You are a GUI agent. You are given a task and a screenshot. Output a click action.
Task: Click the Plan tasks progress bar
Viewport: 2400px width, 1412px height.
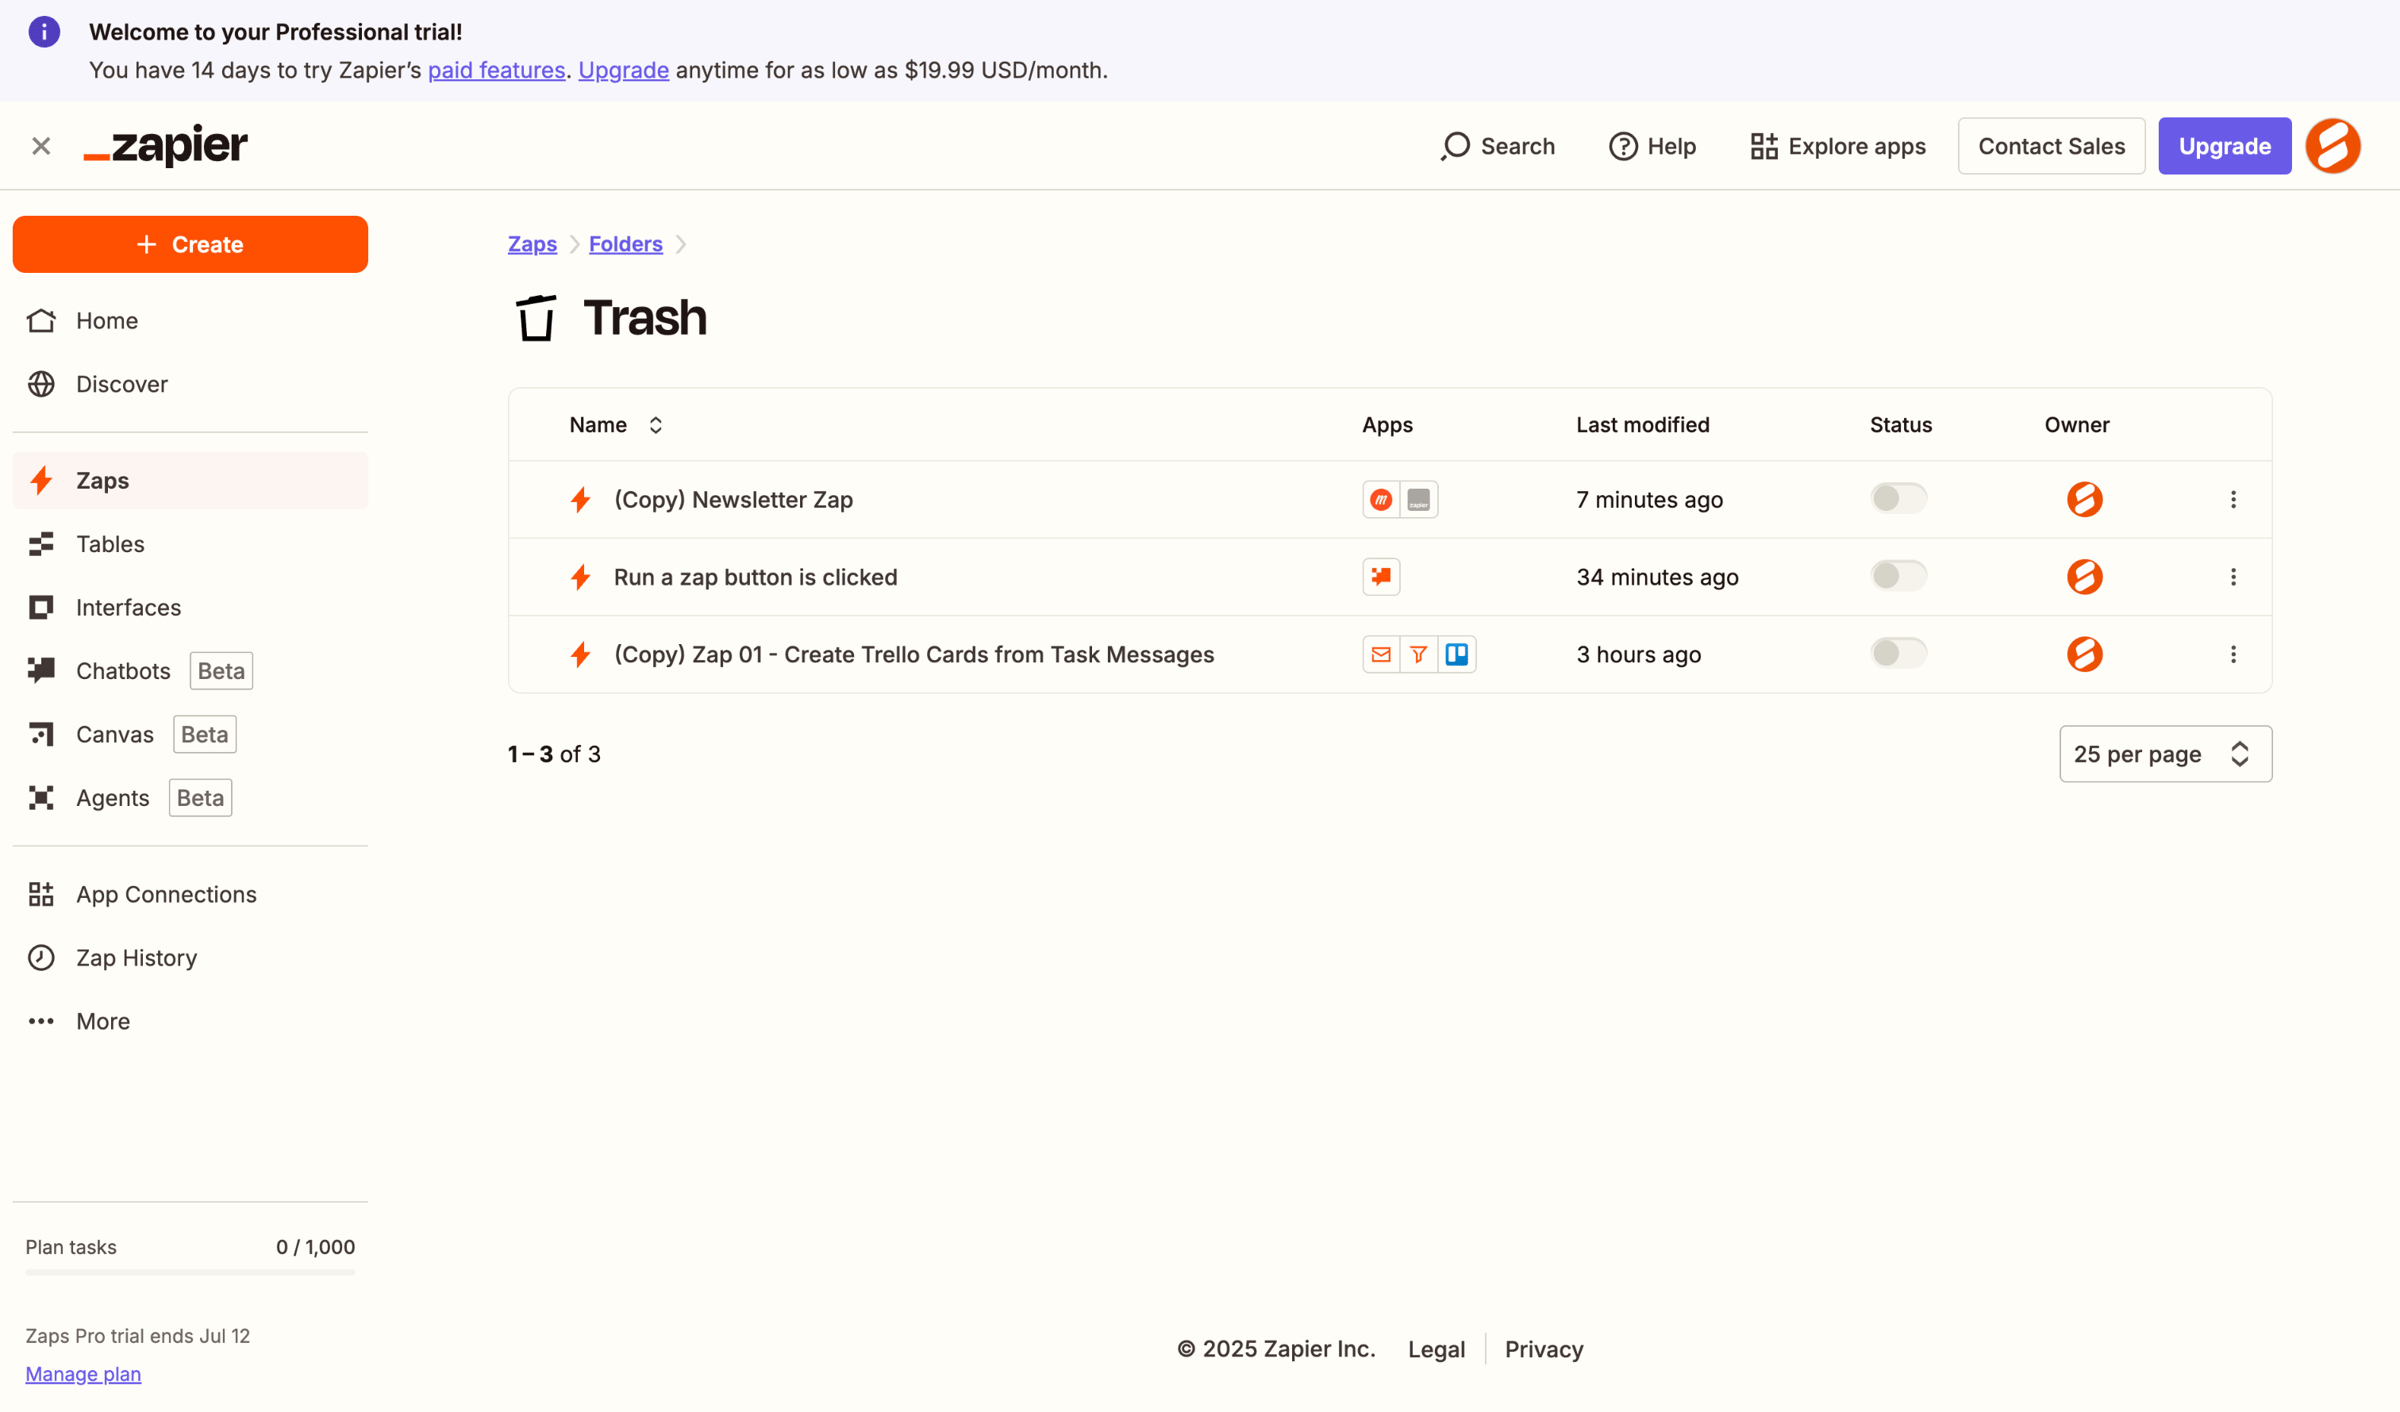point(190,1272)
